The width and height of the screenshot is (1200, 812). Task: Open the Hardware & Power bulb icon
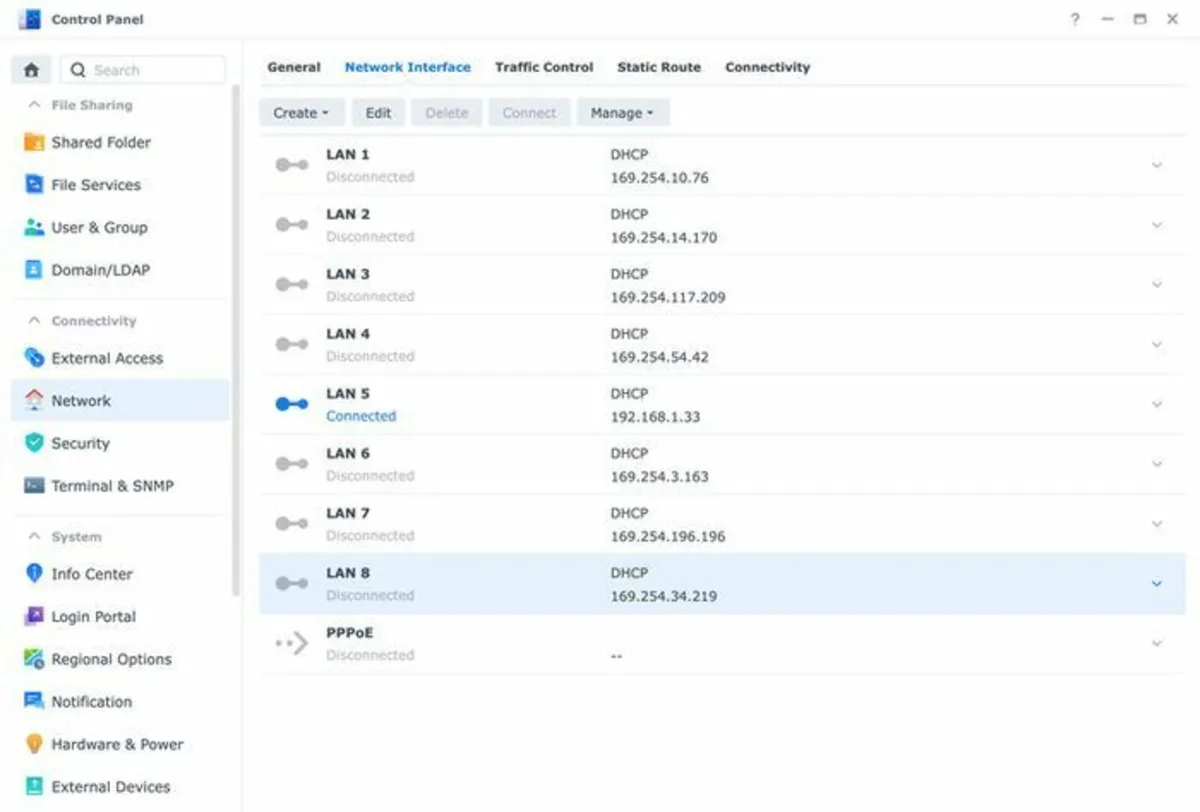click(34, 744)
